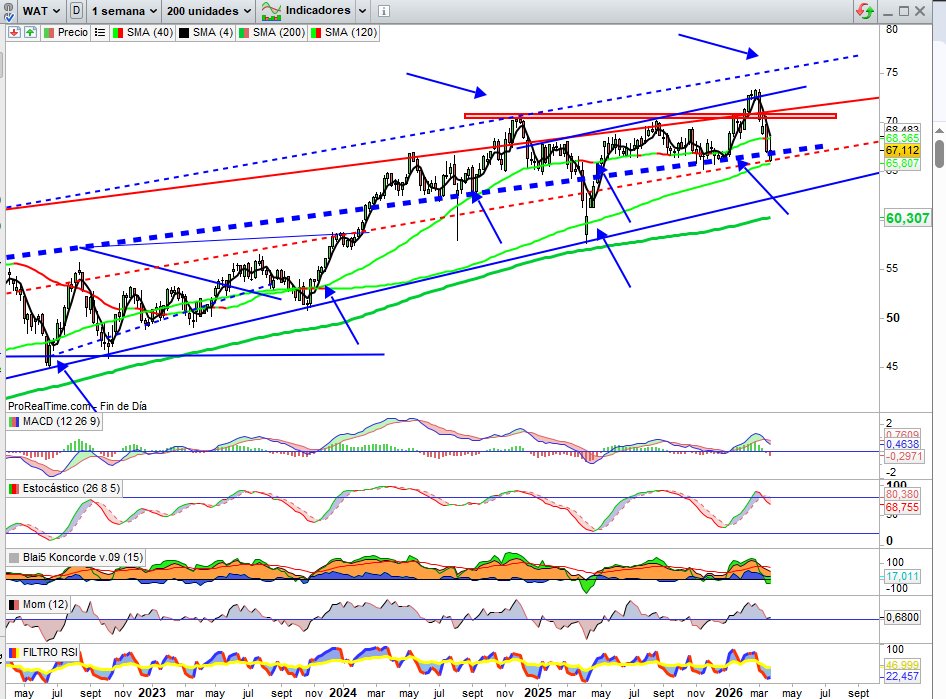This screenshot has width=946, height=699.
Task: Select the SMA (40) indicator label
Action: (x=150, y=33)
